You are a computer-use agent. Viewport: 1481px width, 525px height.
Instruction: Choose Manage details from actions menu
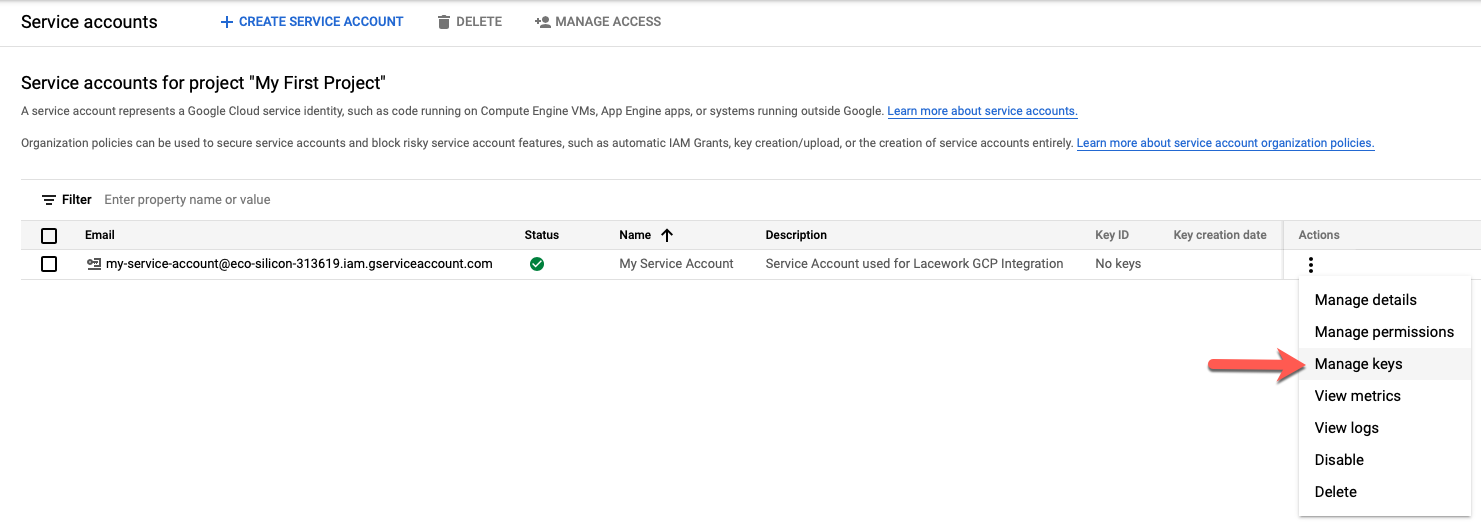pyautogui.click(x=1384, y=300)
